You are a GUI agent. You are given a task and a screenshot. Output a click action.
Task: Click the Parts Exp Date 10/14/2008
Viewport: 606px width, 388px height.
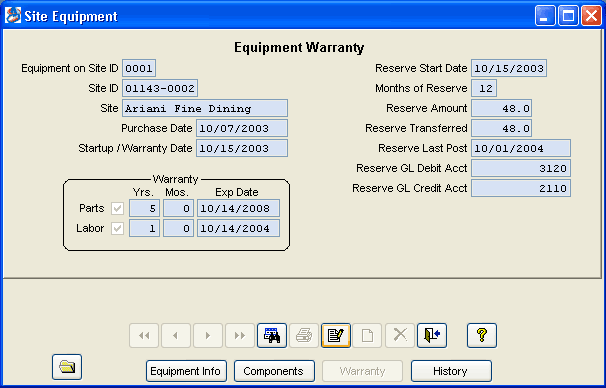(238, 208)
